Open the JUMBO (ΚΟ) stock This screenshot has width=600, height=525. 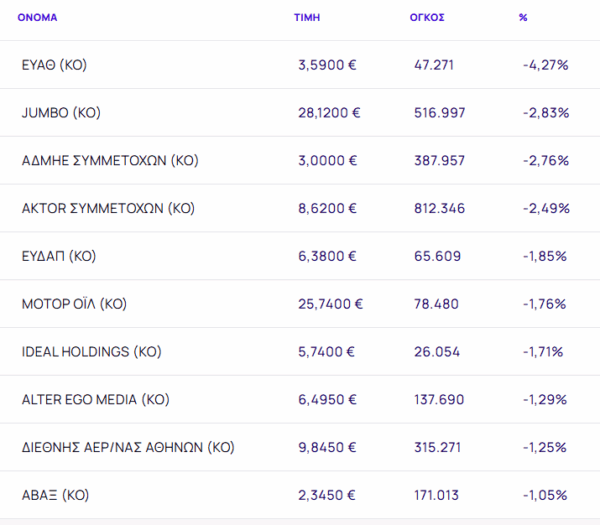[x=61, y=113]
